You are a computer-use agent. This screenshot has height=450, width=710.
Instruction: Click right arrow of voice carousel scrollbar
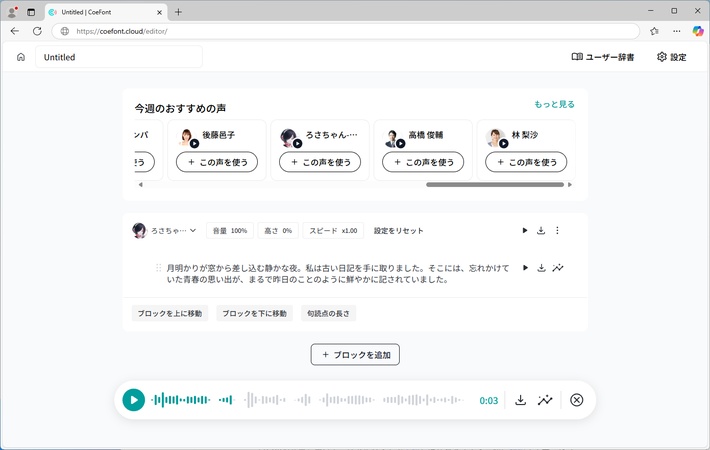570,185
